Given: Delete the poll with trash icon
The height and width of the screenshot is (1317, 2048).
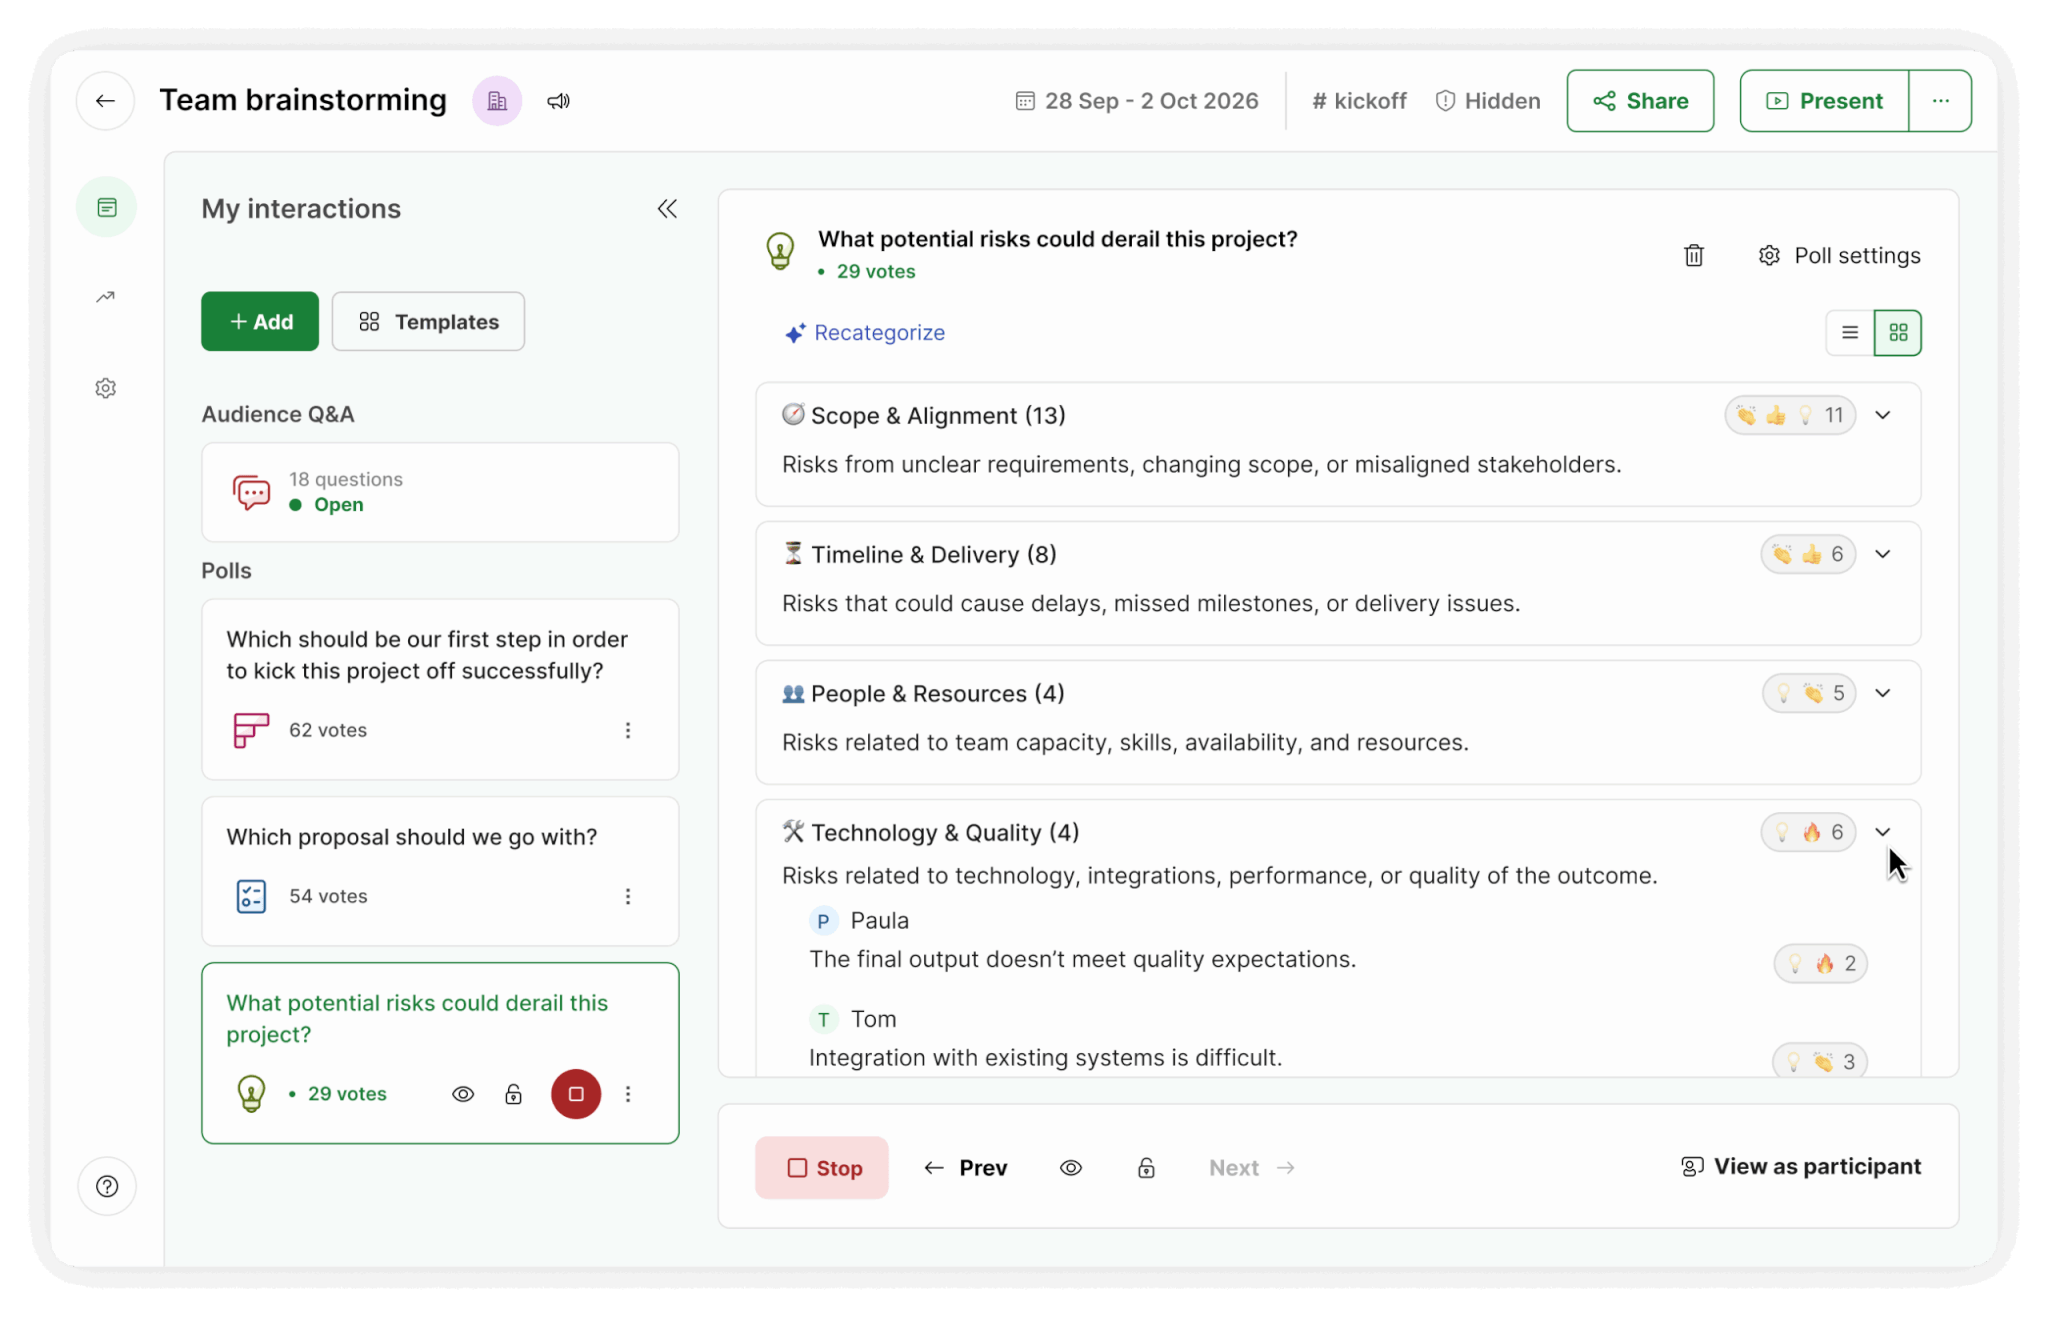Looking at the screenshot, I should 1693,256.
